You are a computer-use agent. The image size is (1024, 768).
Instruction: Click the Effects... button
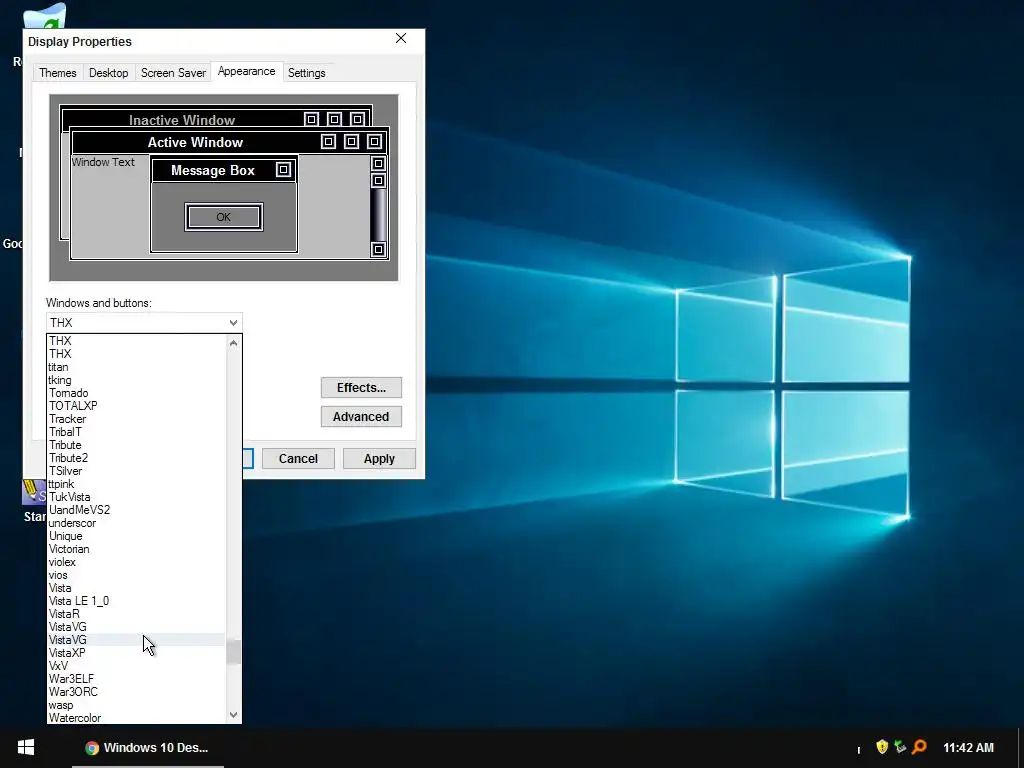(x=361, y=387)
